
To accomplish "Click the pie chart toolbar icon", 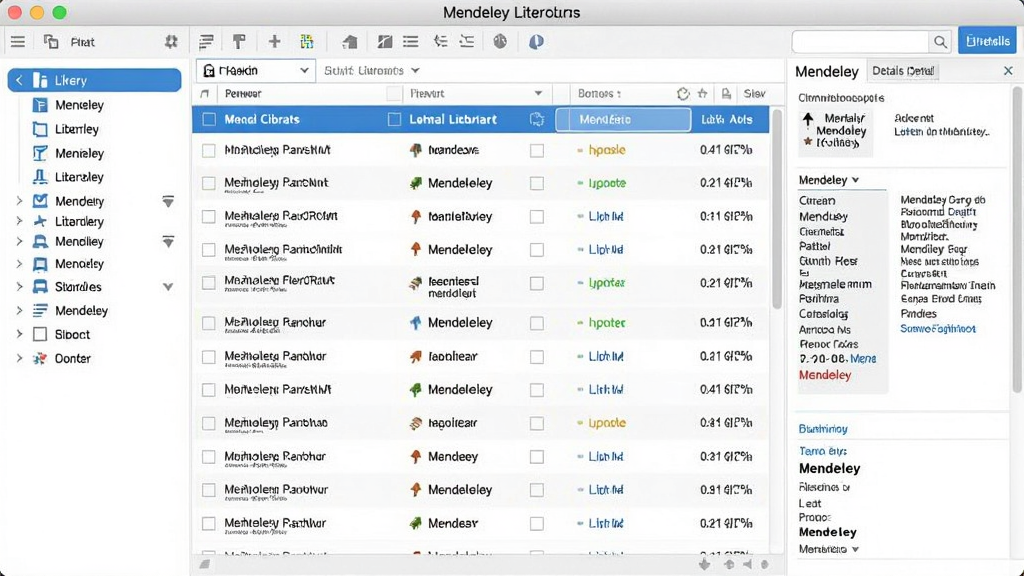I will coord(500,42).
